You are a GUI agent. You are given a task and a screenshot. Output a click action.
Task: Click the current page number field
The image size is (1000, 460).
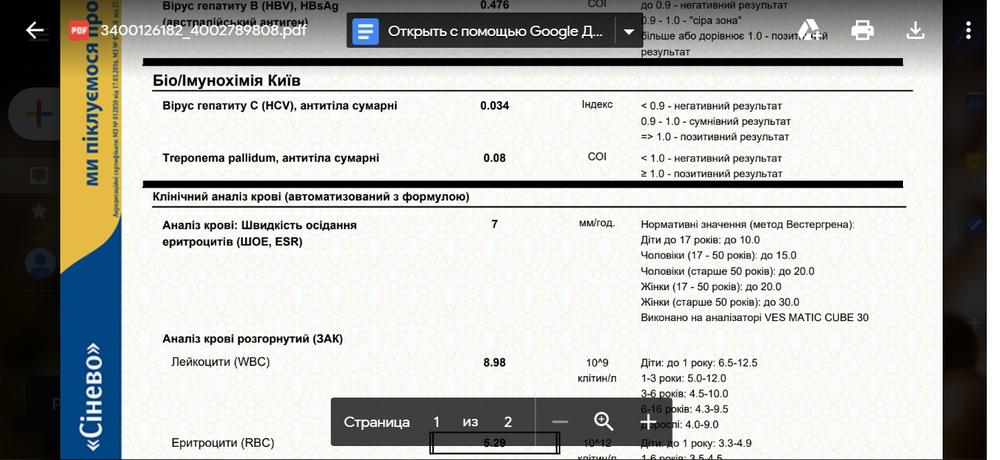pos(436,422)
